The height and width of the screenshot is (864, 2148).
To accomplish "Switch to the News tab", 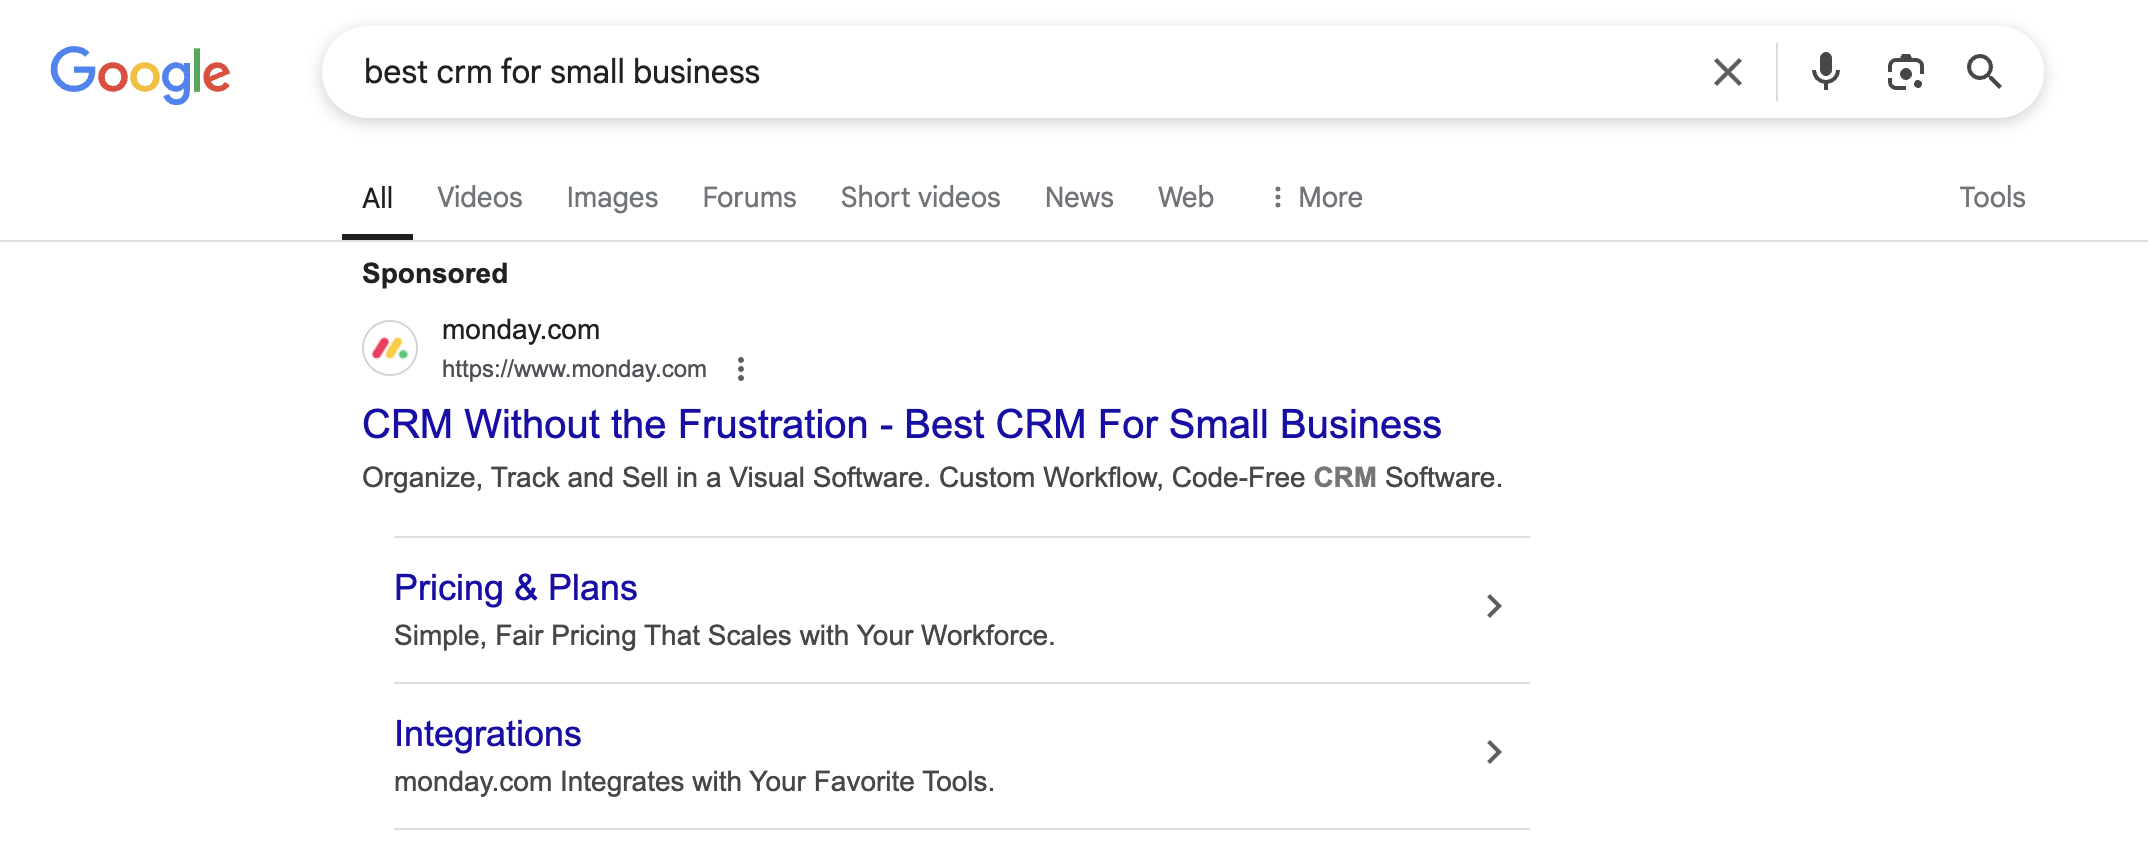I will [1079, 197].
